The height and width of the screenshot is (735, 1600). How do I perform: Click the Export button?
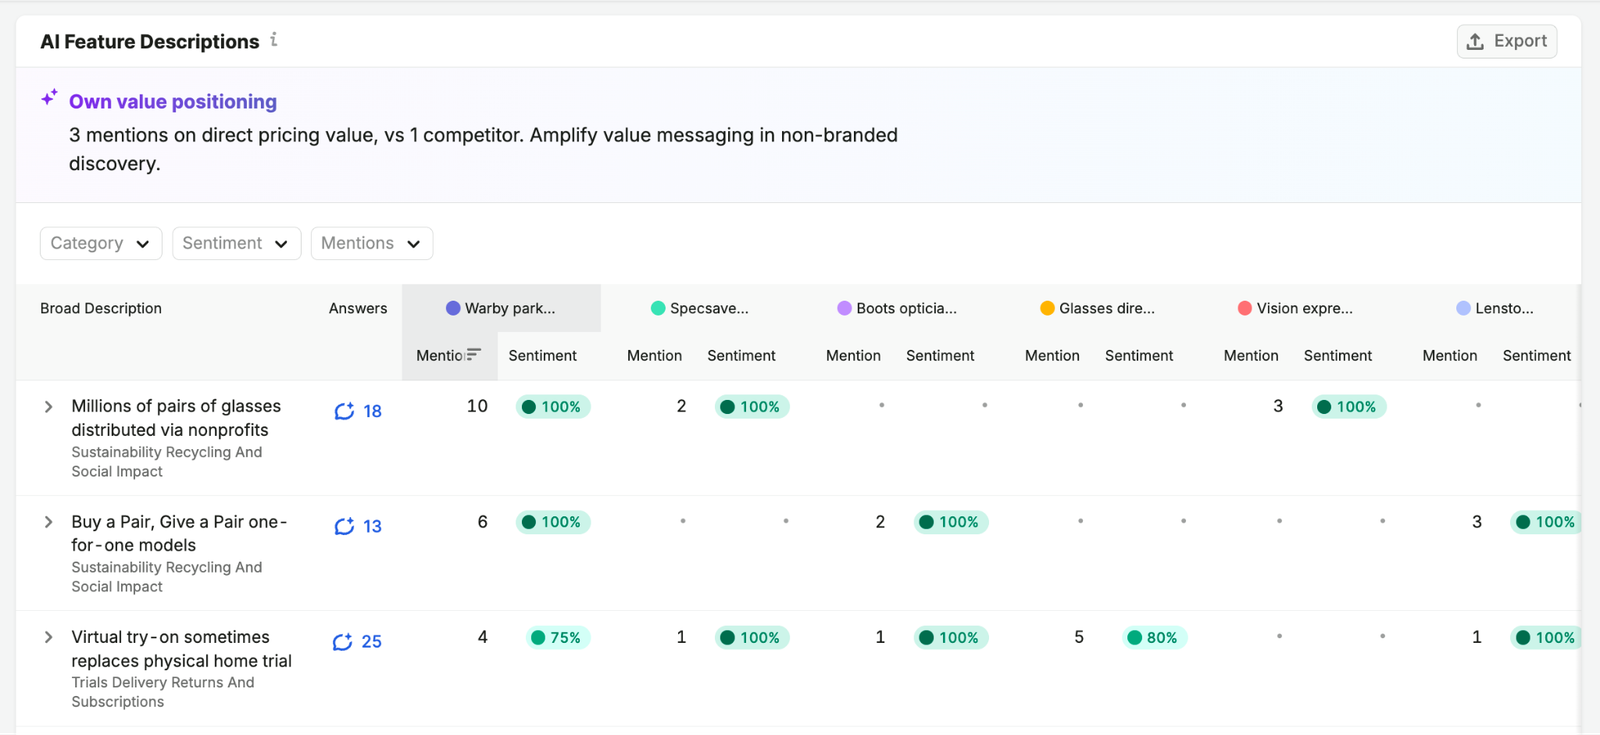1506,41
